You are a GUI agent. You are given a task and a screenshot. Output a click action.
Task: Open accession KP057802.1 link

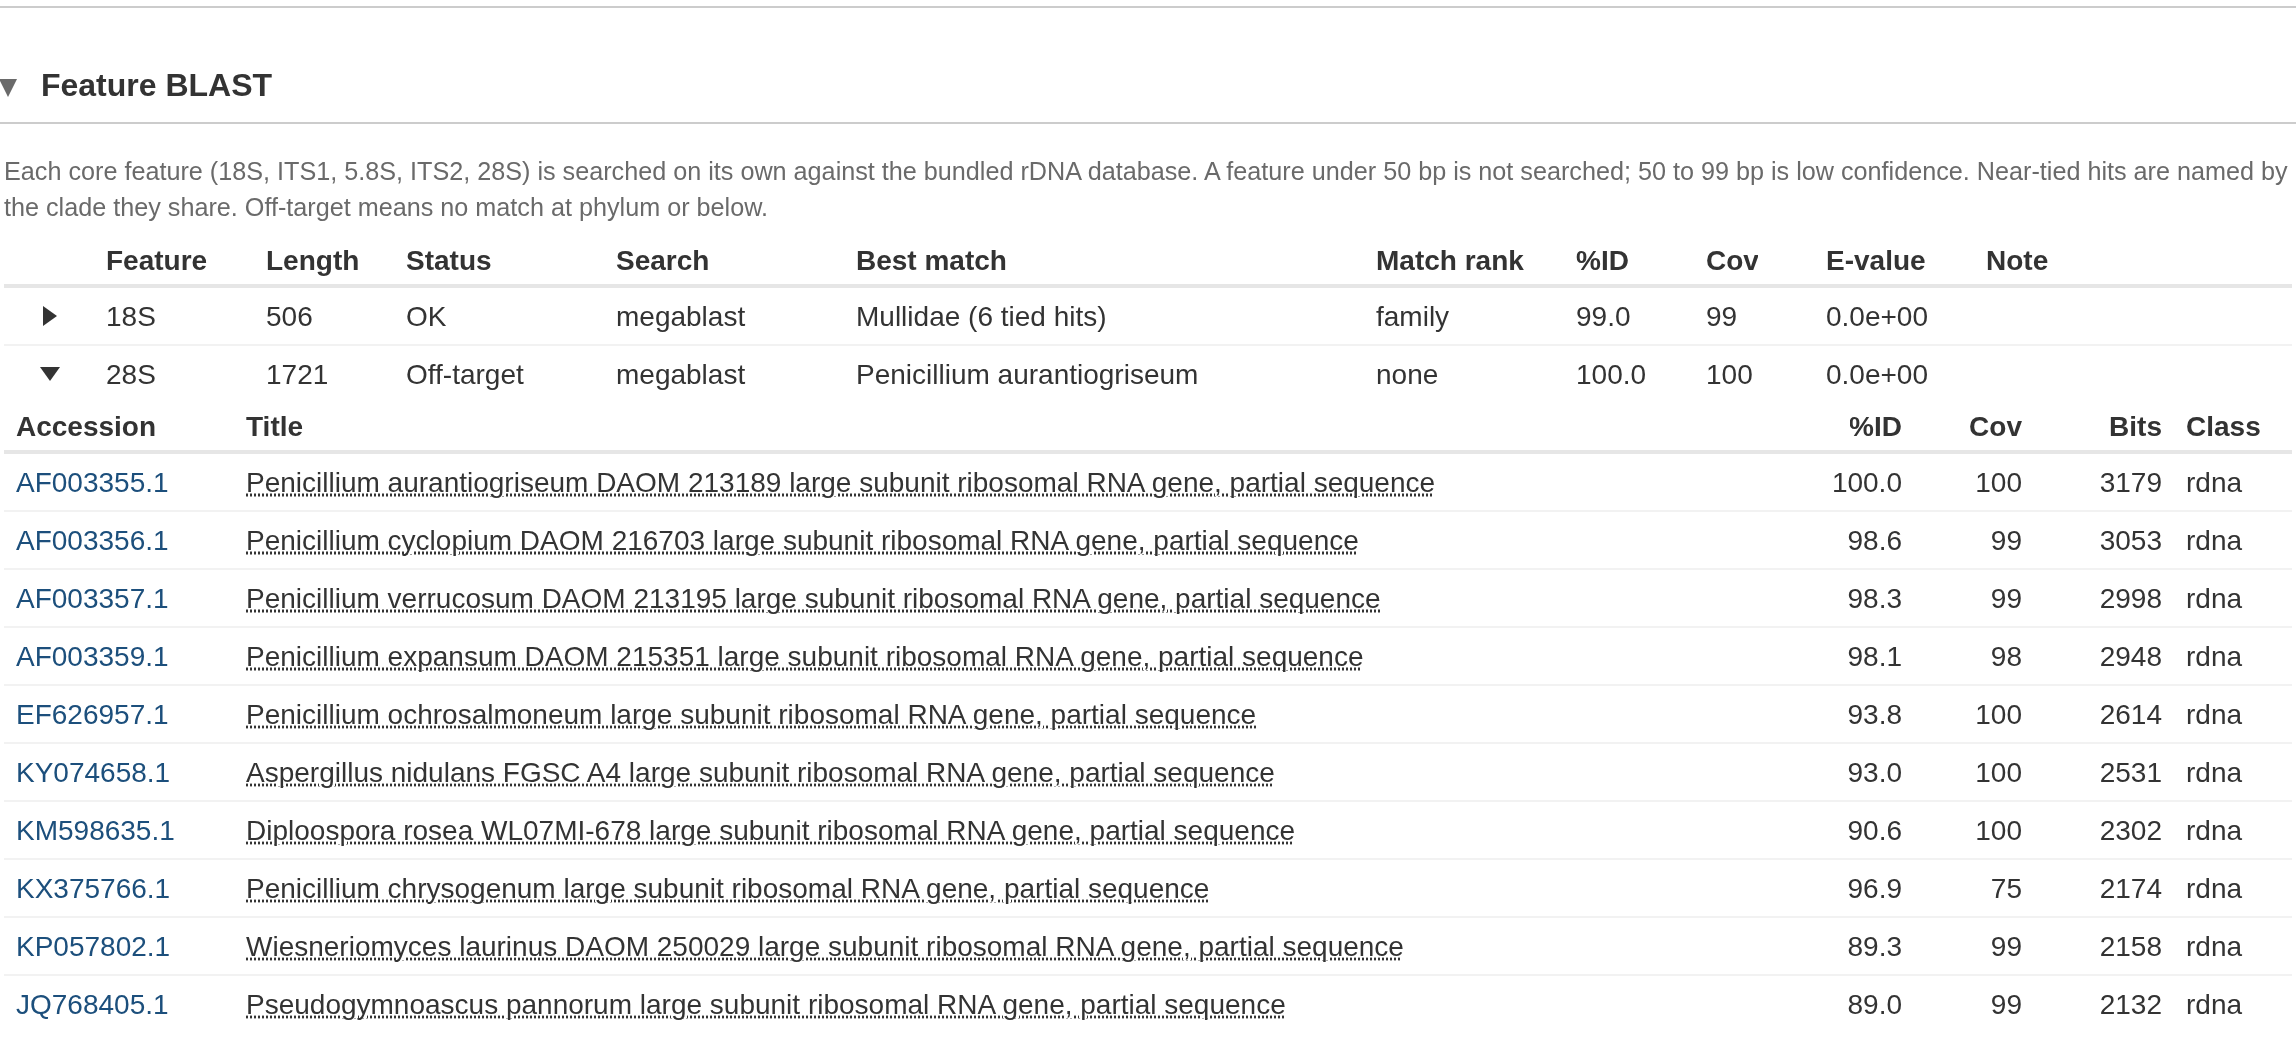(93, 947)
